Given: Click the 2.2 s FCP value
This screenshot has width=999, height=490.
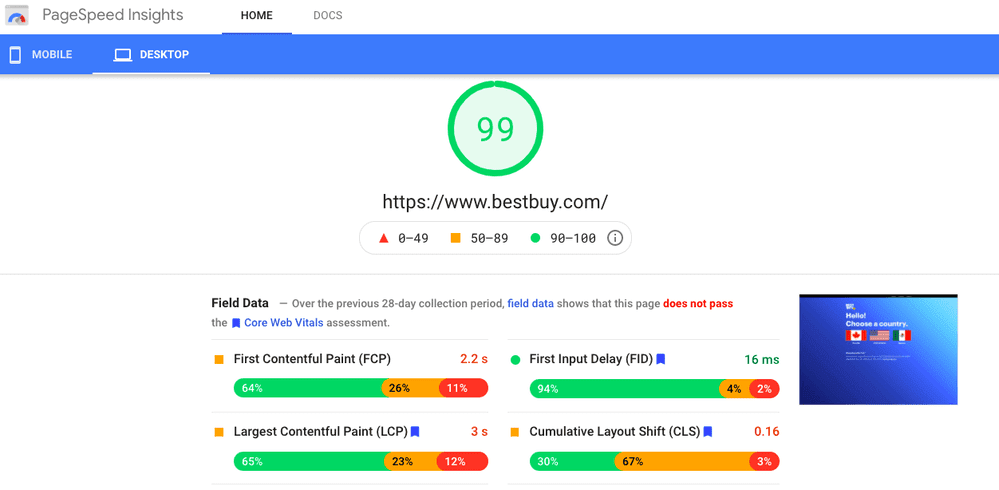Looking at the screenshot, I should point(473,359).
